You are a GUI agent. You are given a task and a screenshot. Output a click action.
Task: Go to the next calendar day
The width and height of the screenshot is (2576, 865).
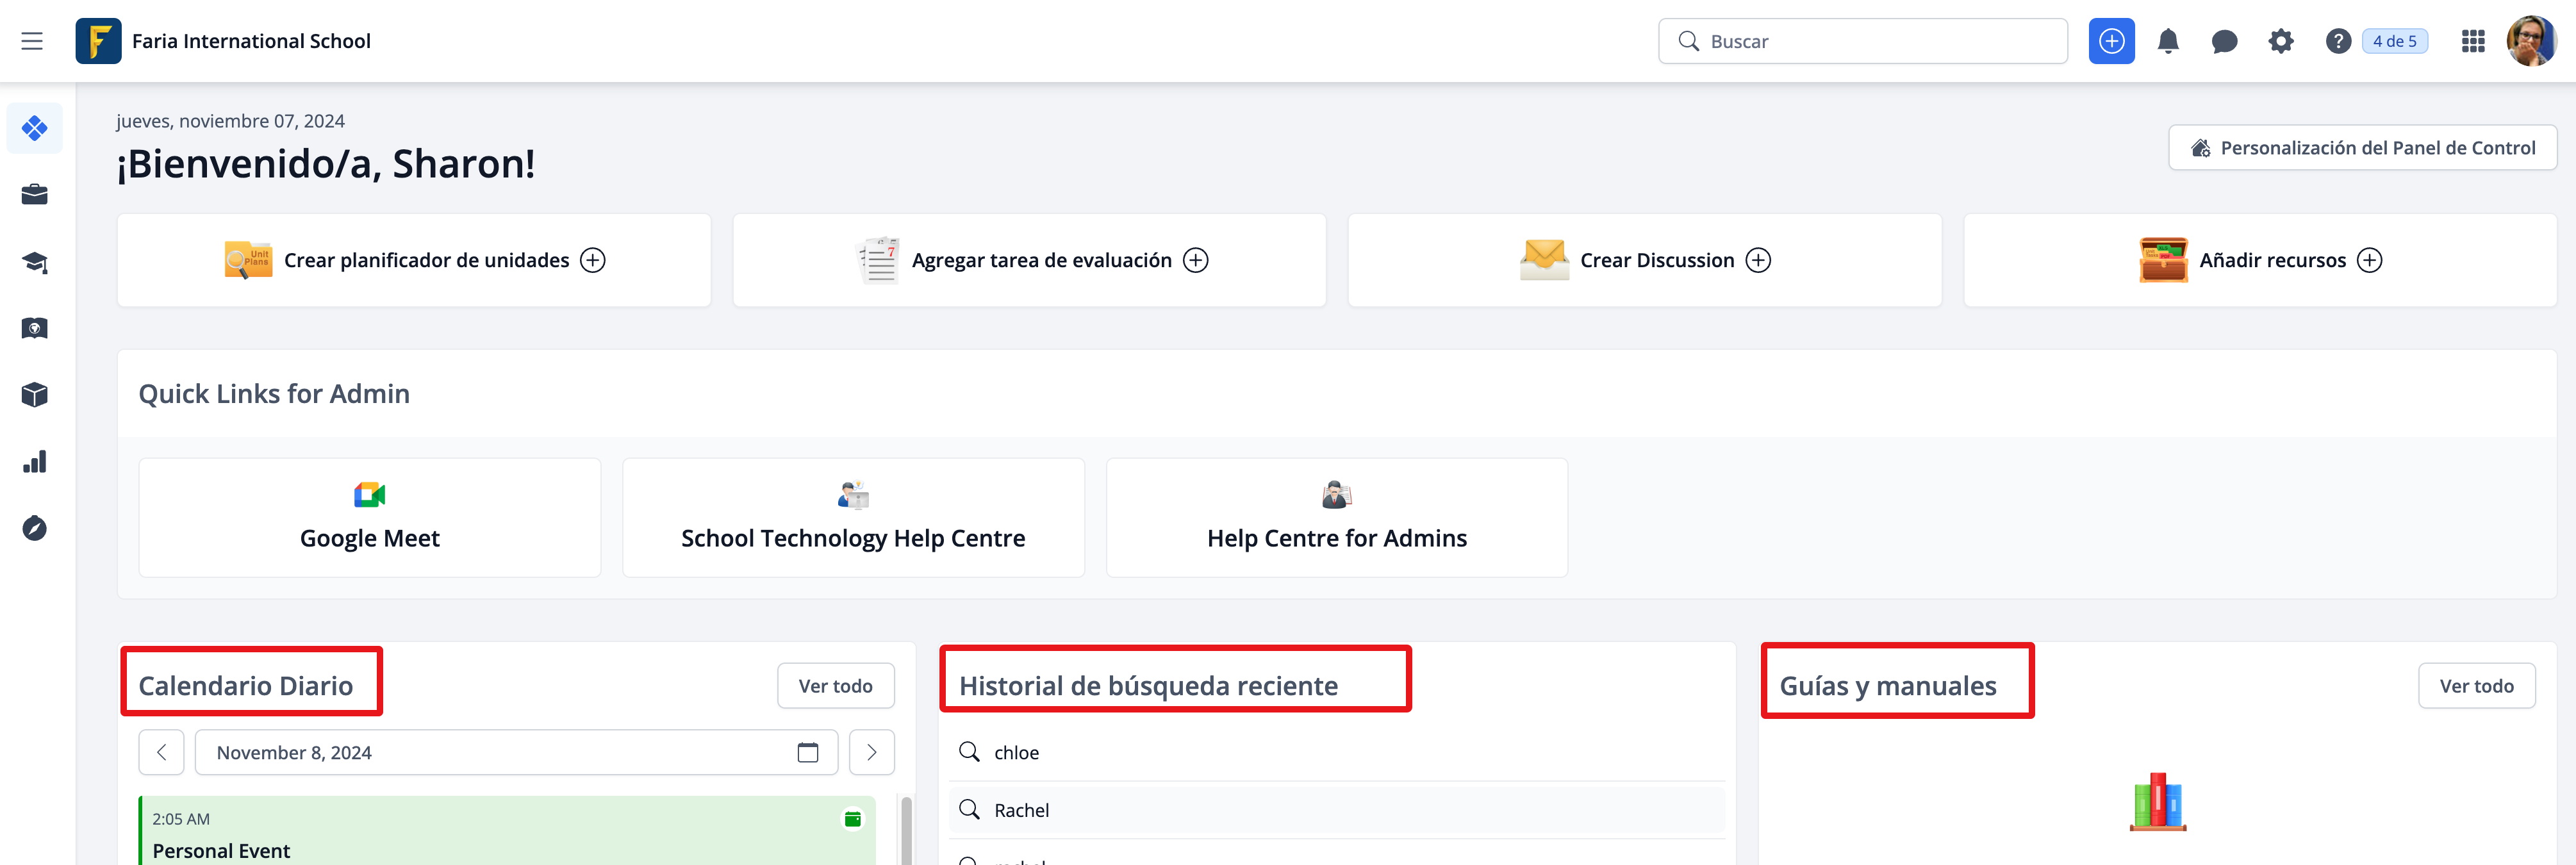click(x=871, y=752)
